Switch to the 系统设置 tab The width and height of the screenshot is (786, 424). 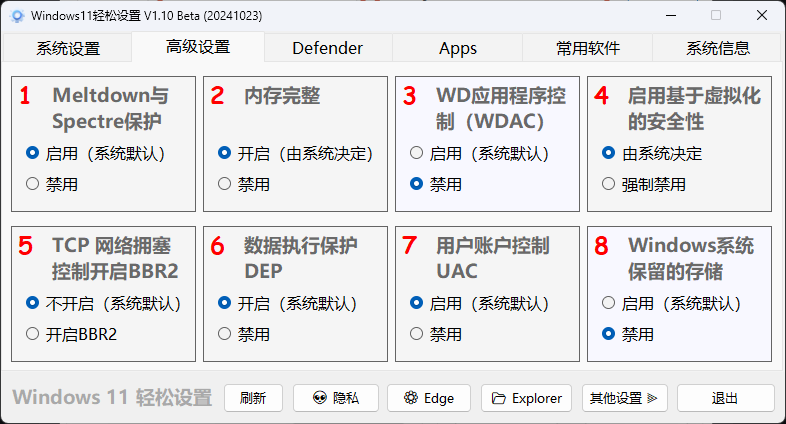[68, 48]
